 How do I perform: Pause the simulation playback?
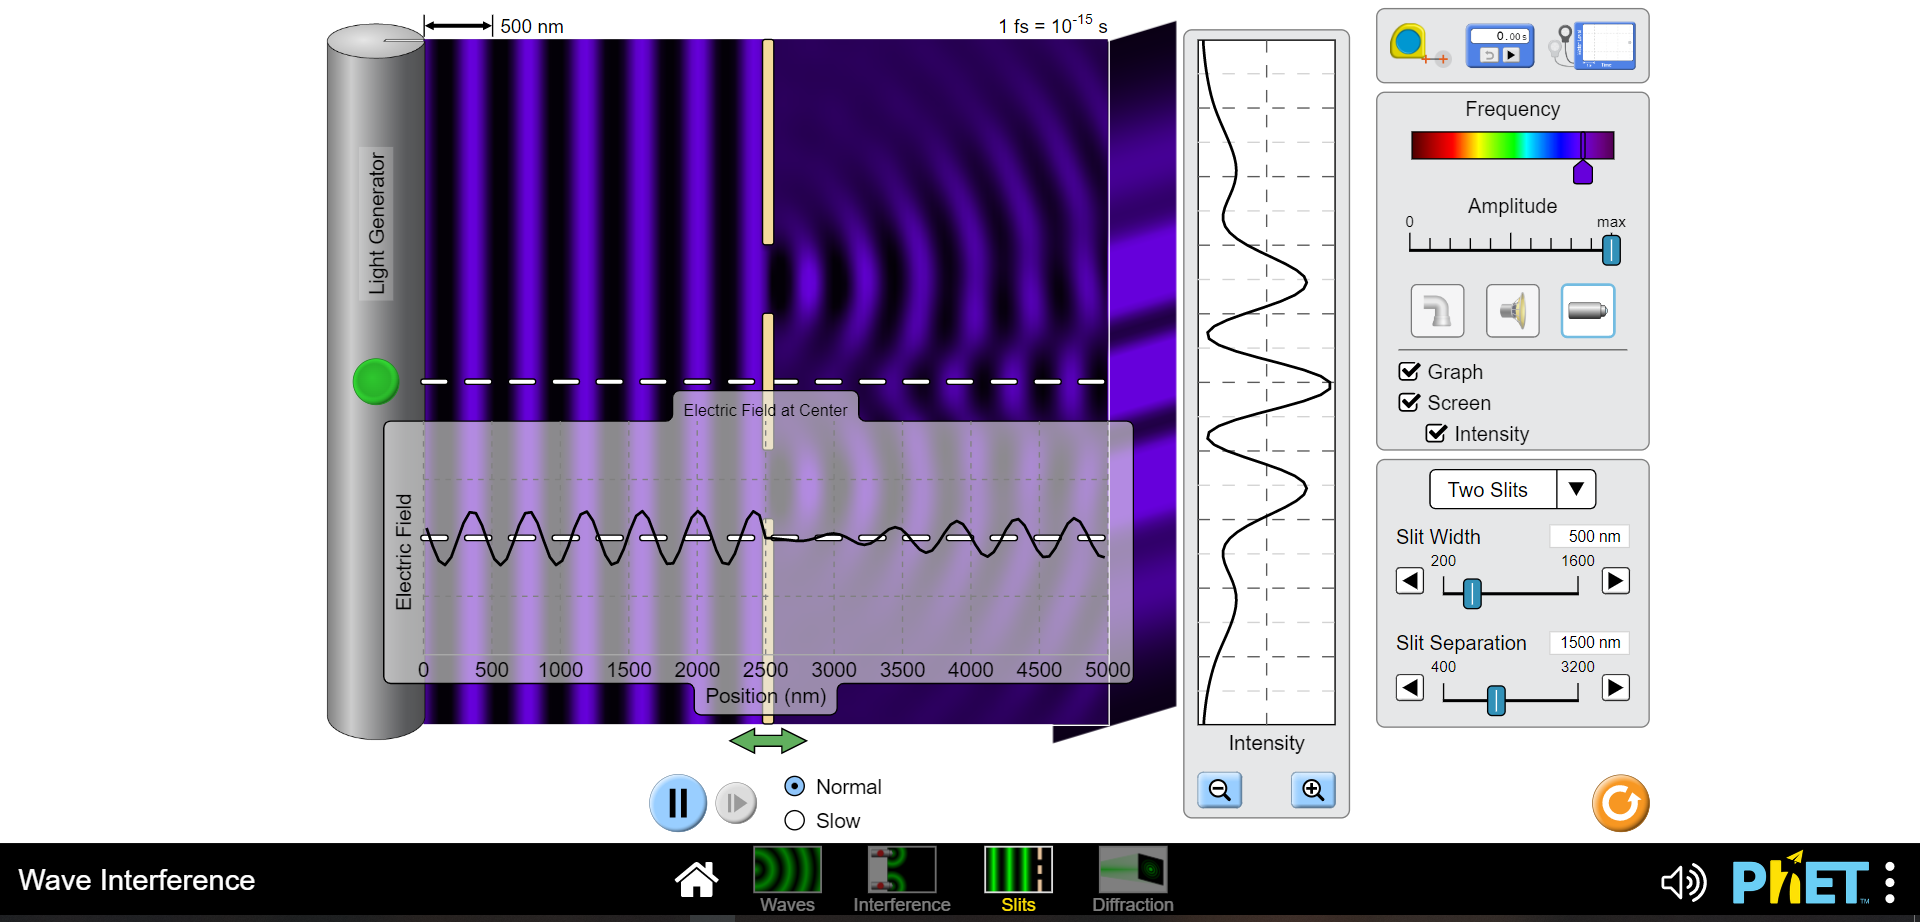(x=678, y=802)
